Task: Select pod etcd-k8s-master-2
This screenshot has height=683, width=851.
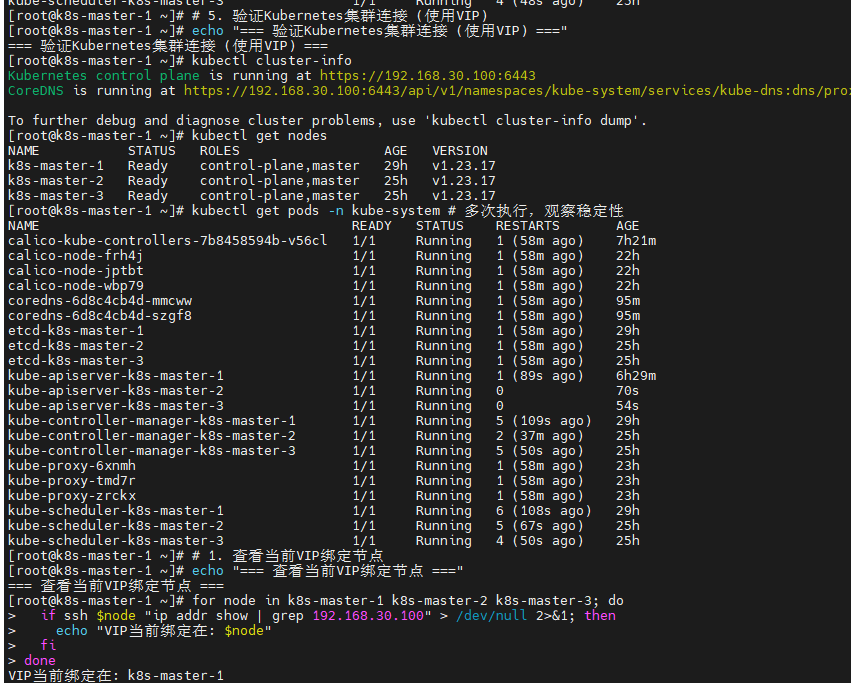Action: pos(75,346)
